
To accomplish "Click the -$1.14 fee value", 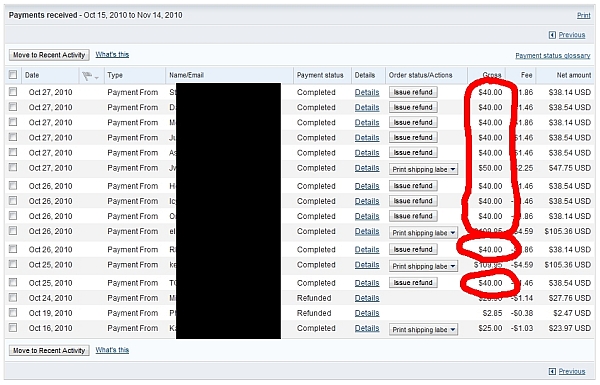I will tap(522, 298).
